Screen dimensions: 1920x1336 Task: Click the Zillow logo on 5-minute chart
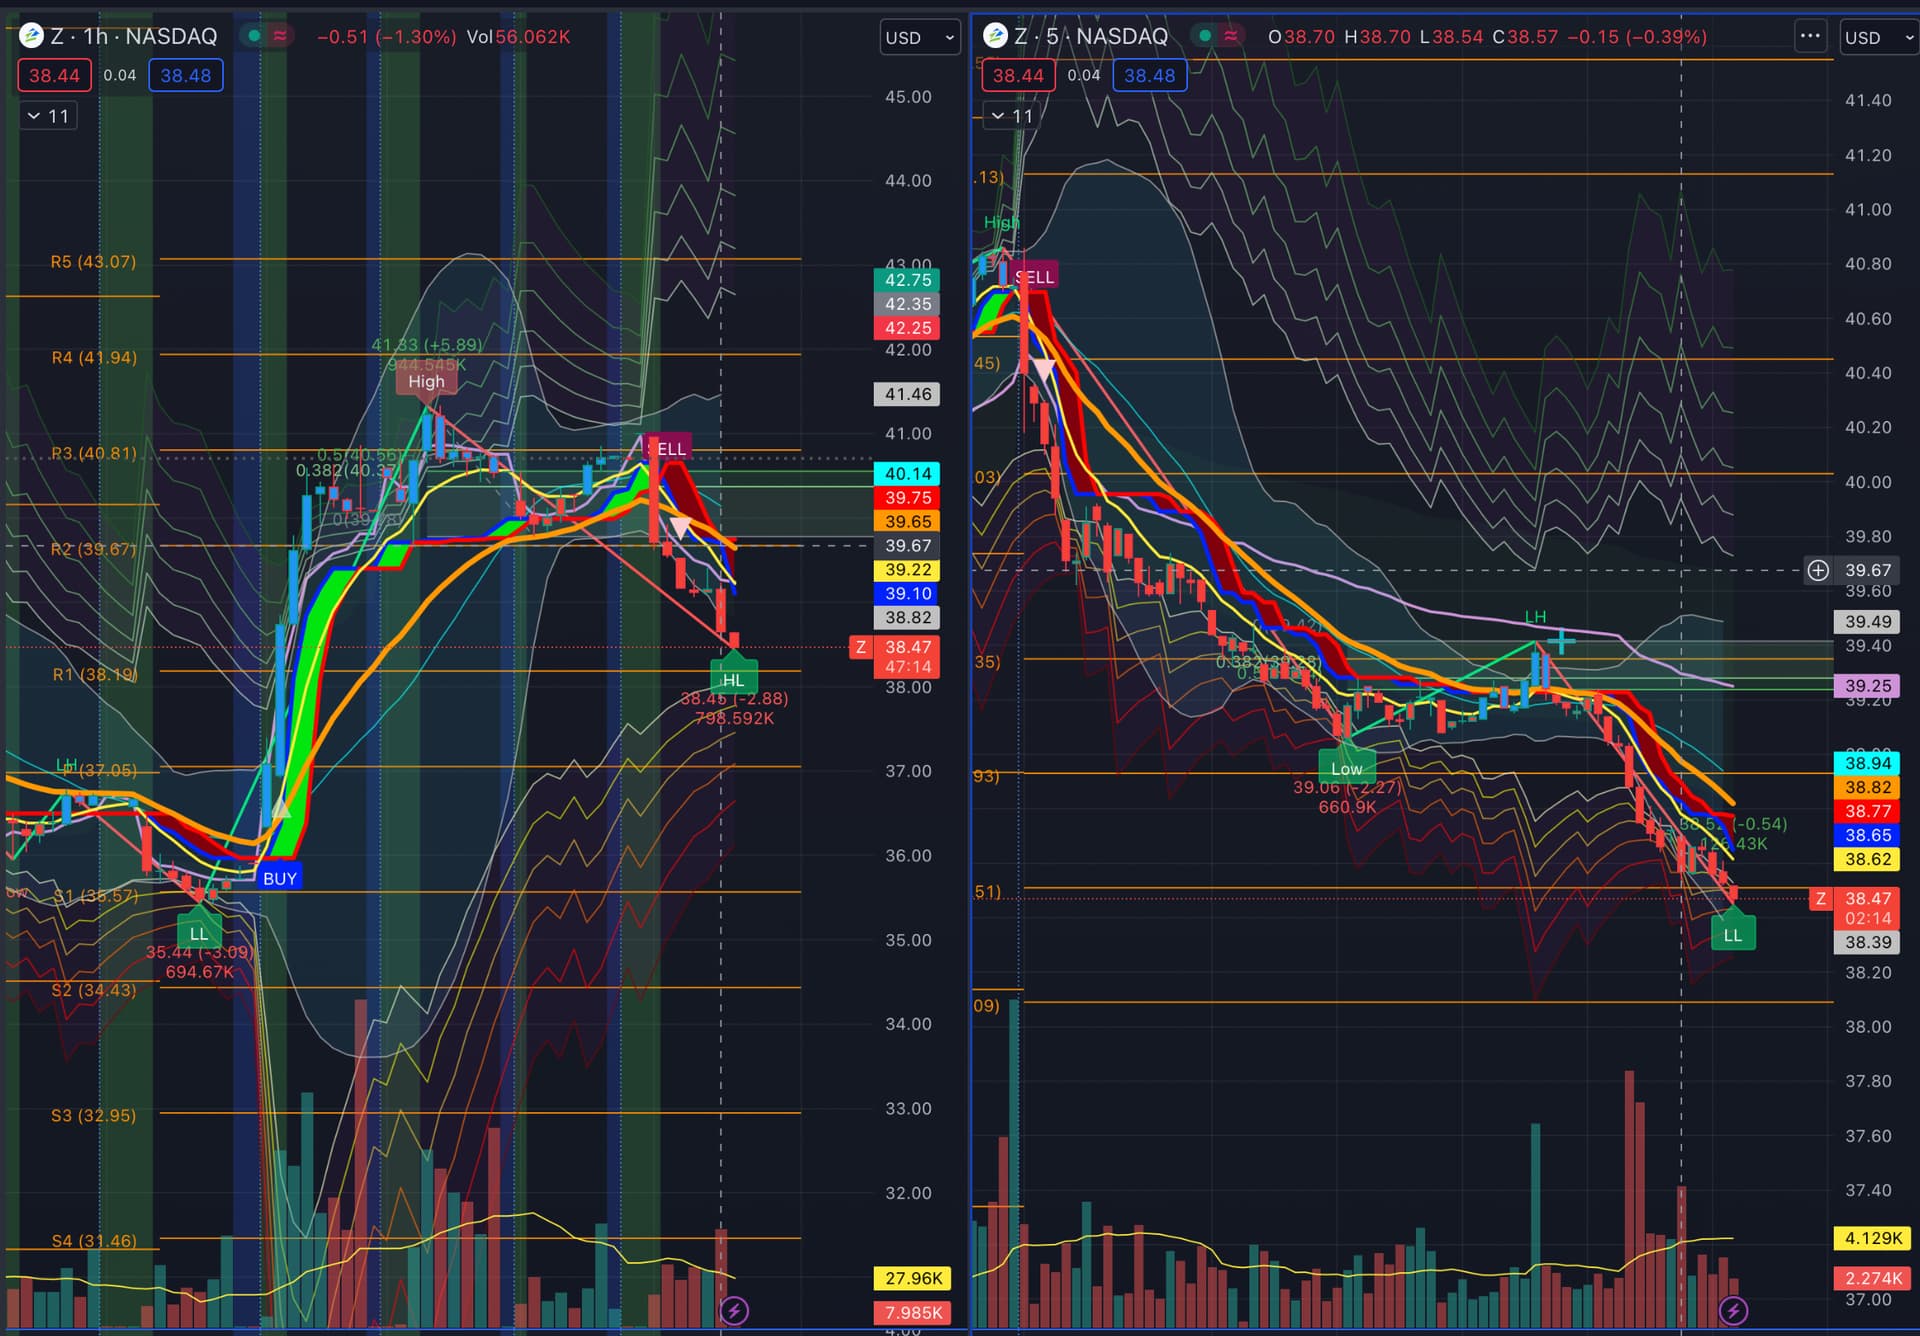tap(995, 36)
